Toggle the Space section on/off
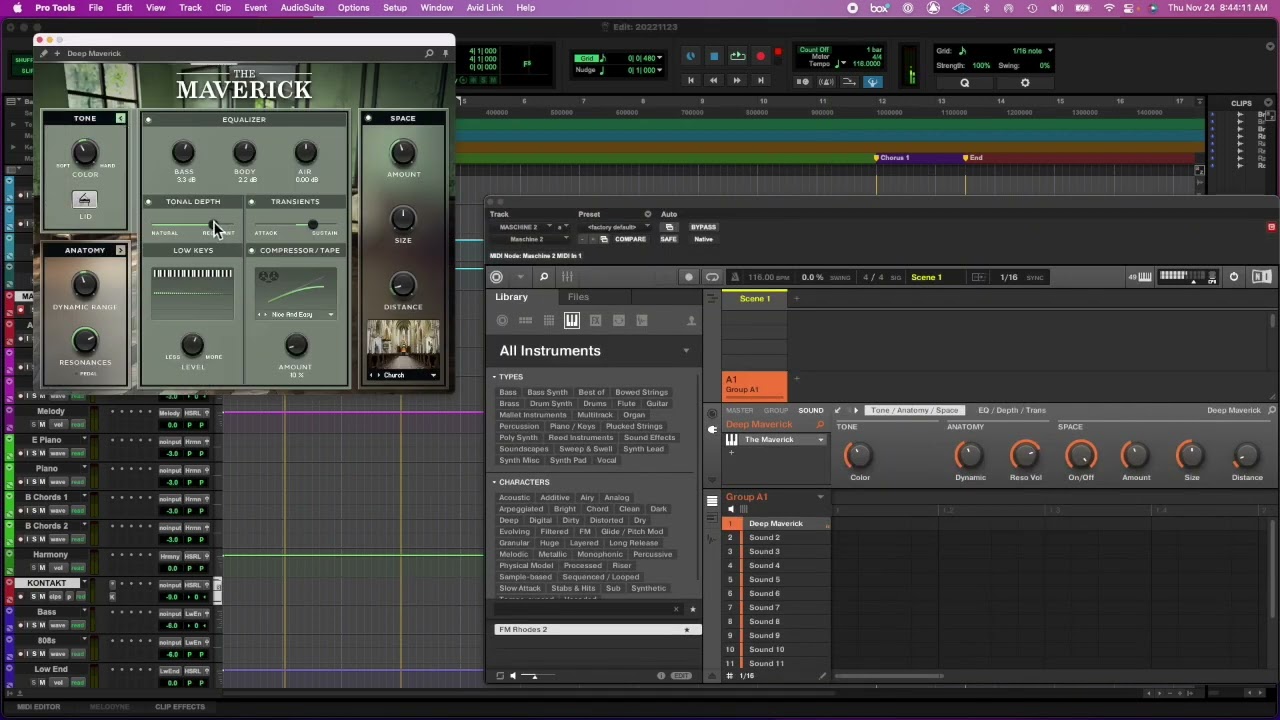This screenshot has height=720, width=1280. 368,118
